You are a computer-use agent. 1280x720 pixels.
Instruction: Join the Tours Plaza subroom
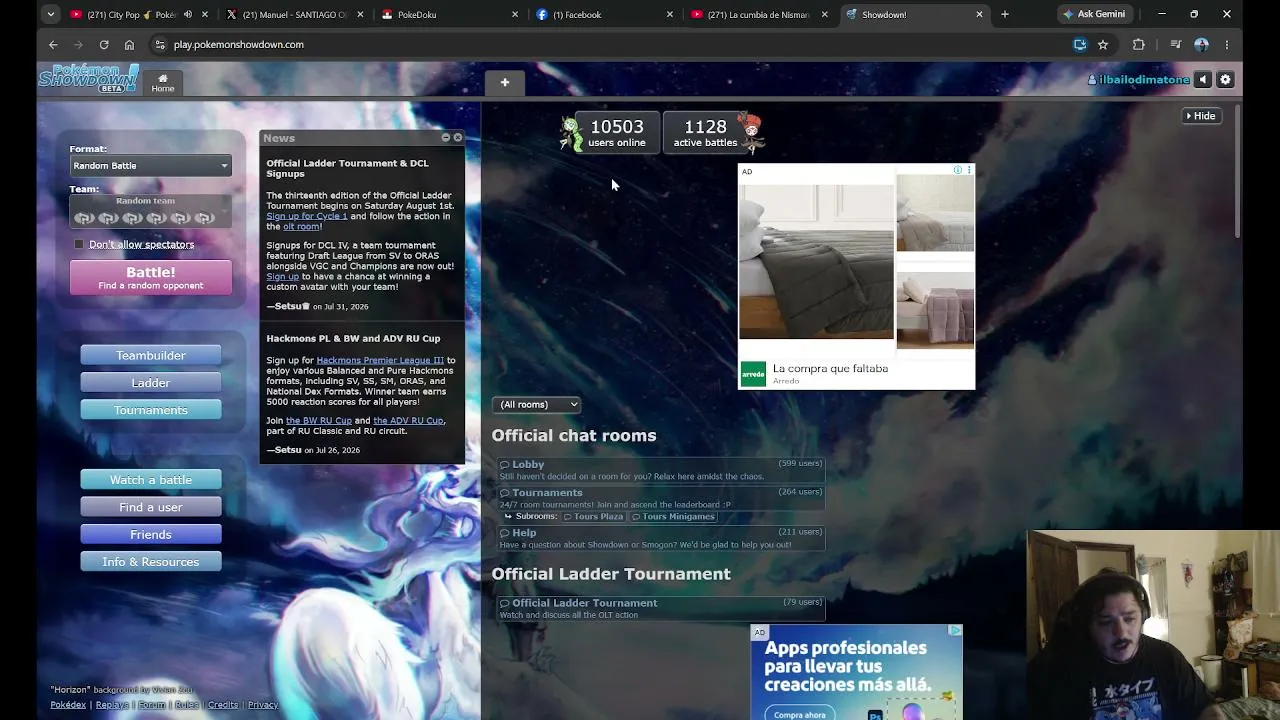[593, 517]
